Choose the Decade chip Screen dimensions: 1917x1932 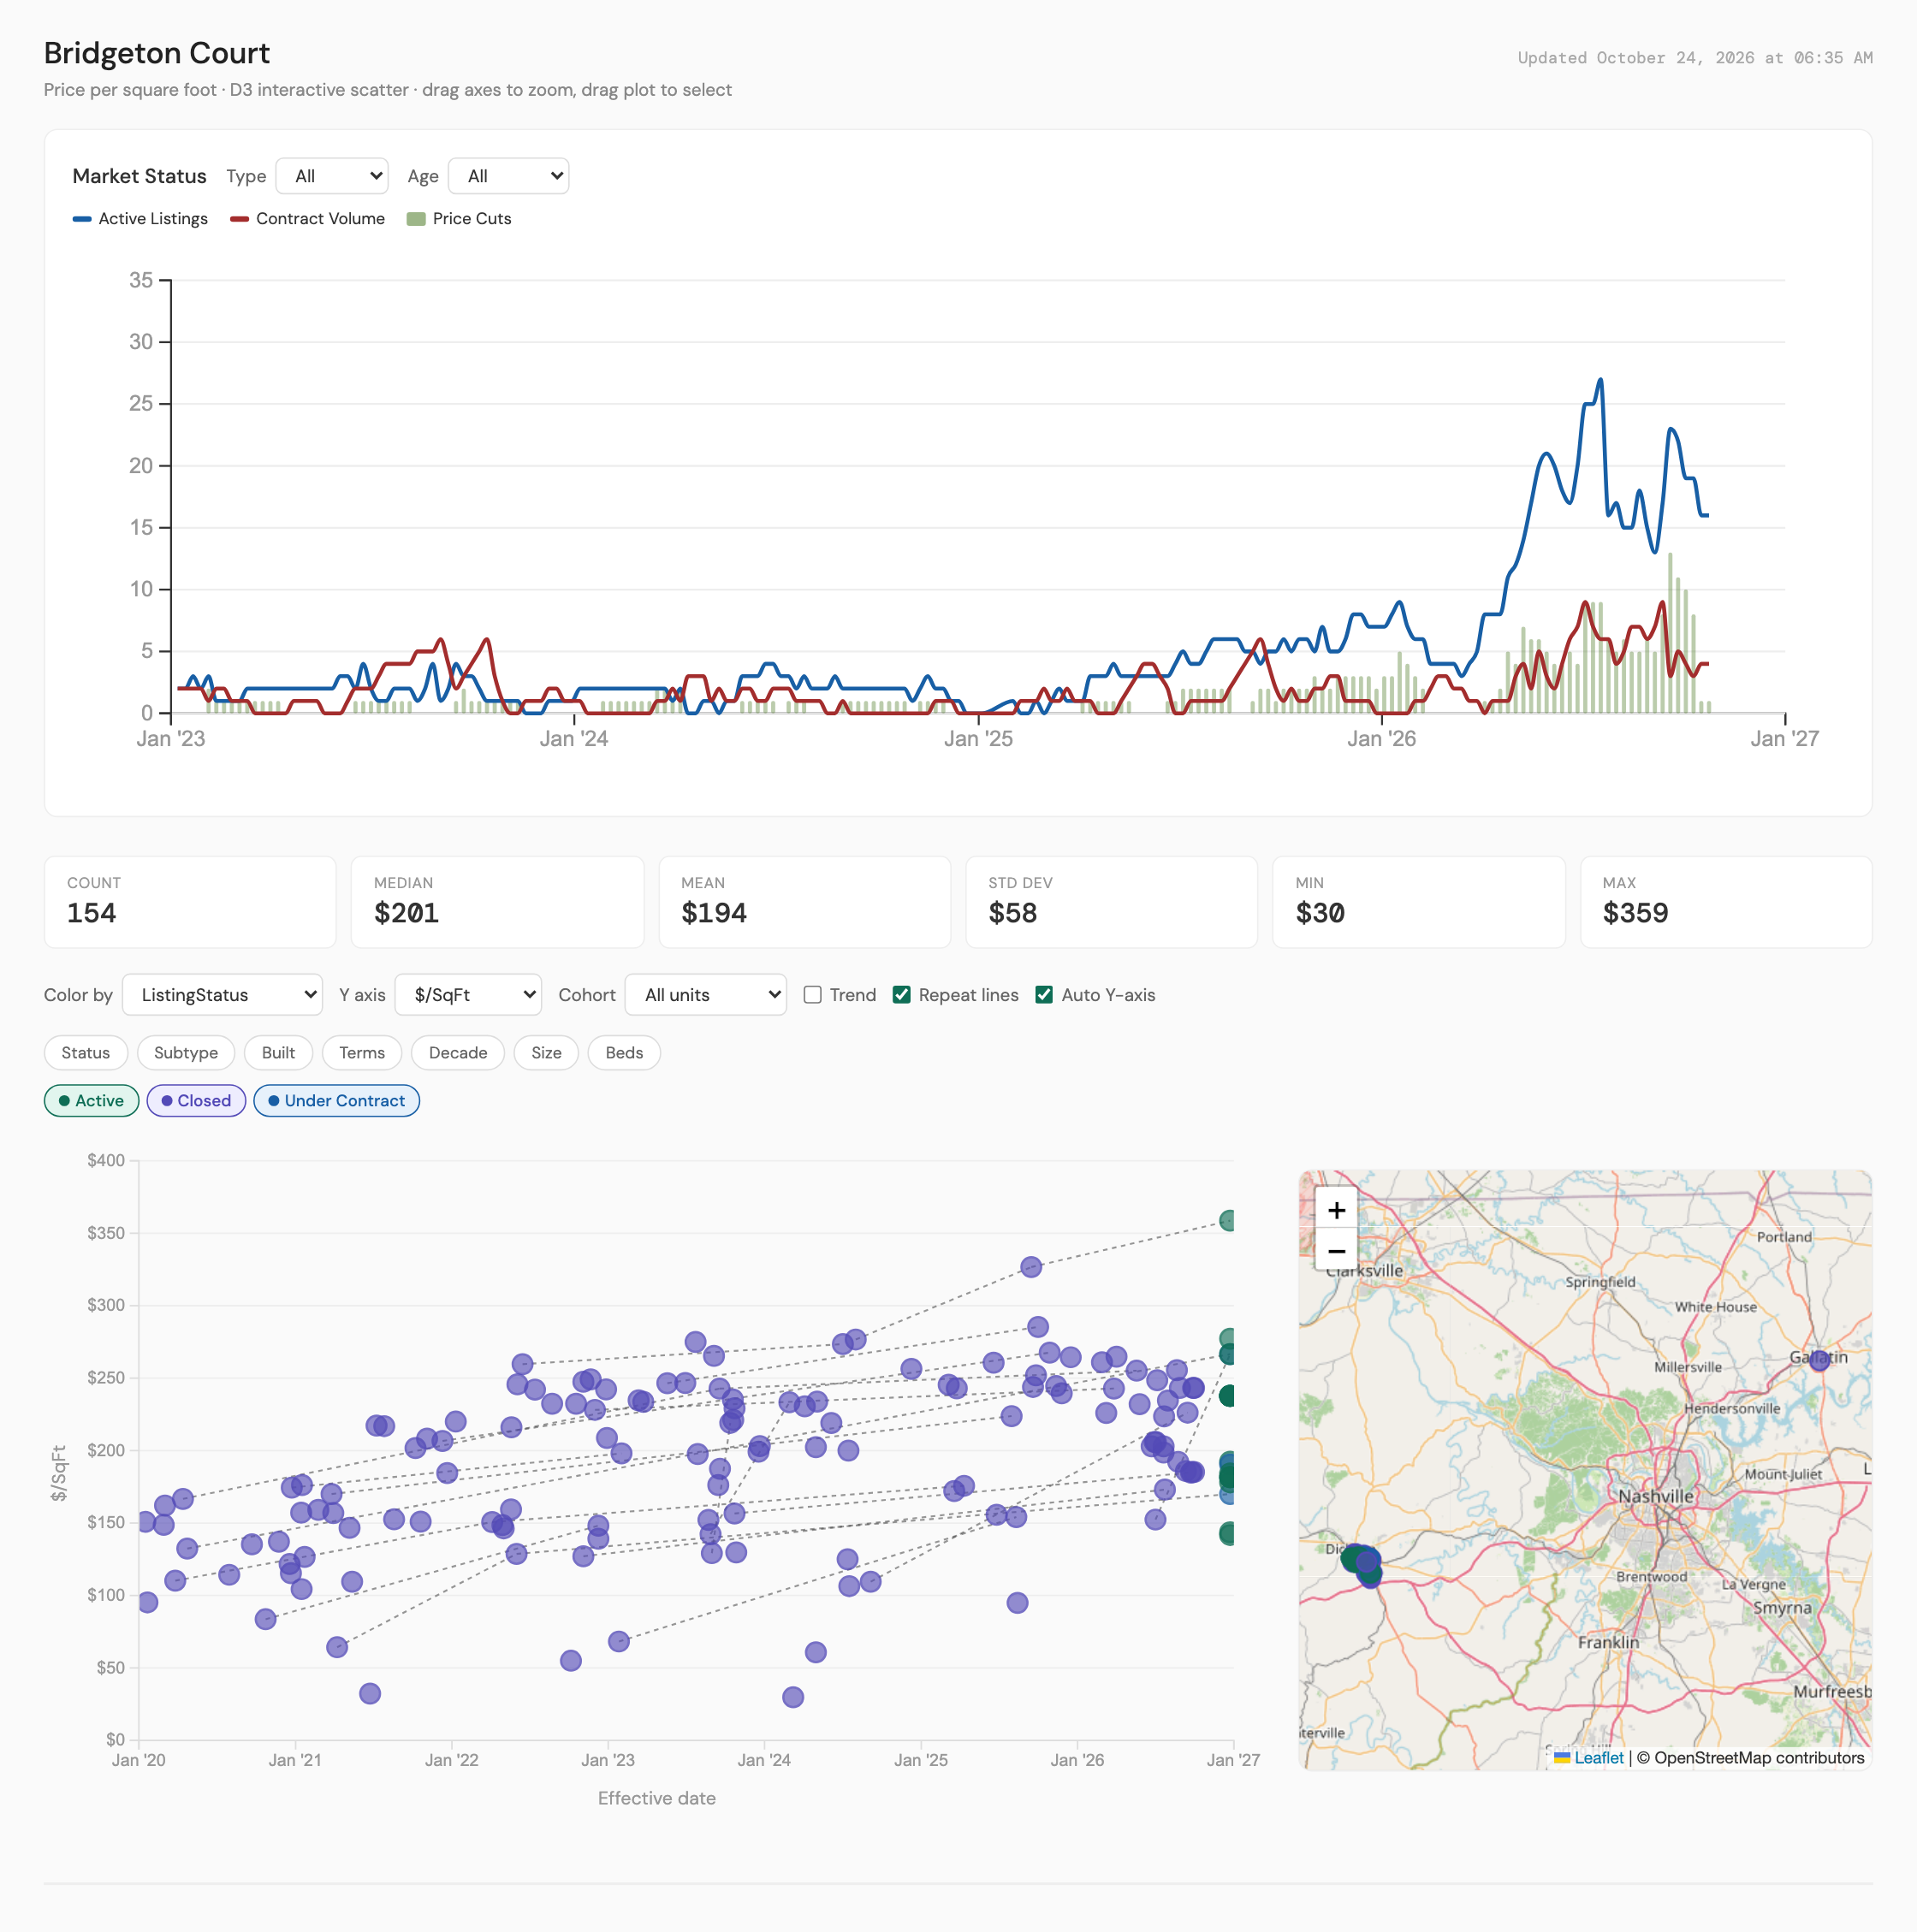pyautogui.click(x=458, y=1053)
